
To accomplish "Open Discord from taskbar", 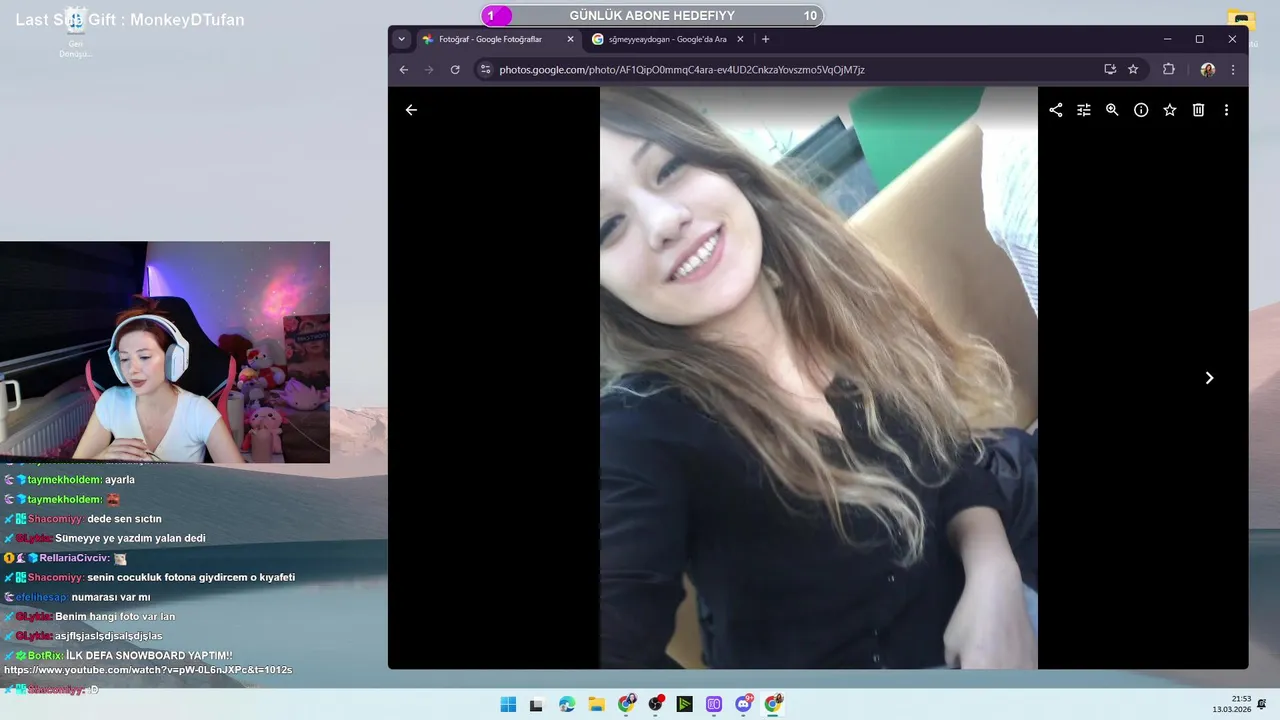I will click(744, 704).
